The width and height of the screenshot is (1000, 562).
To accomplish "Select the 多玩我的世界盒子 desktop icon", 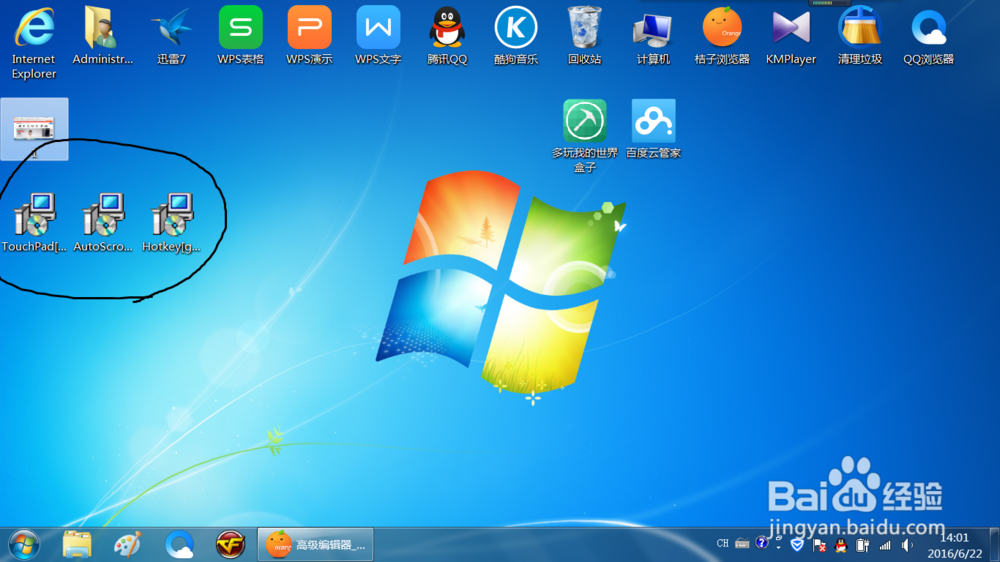I will [585, 136].
